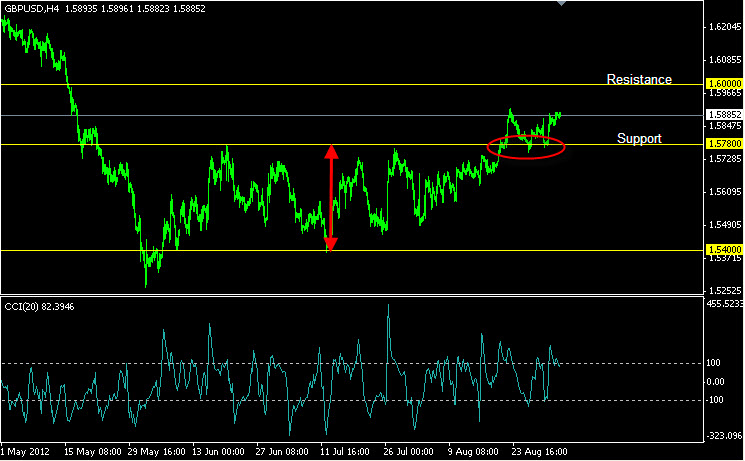Click the 455.5233 CCI scale value

[726, 304]
